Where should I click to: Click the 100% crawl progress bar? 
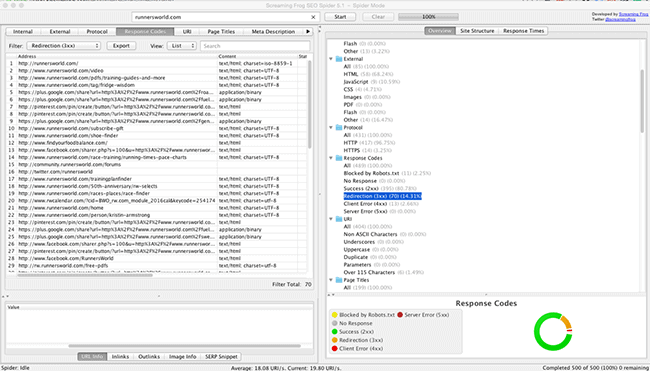pyautogui.click(x=428, y=17)
